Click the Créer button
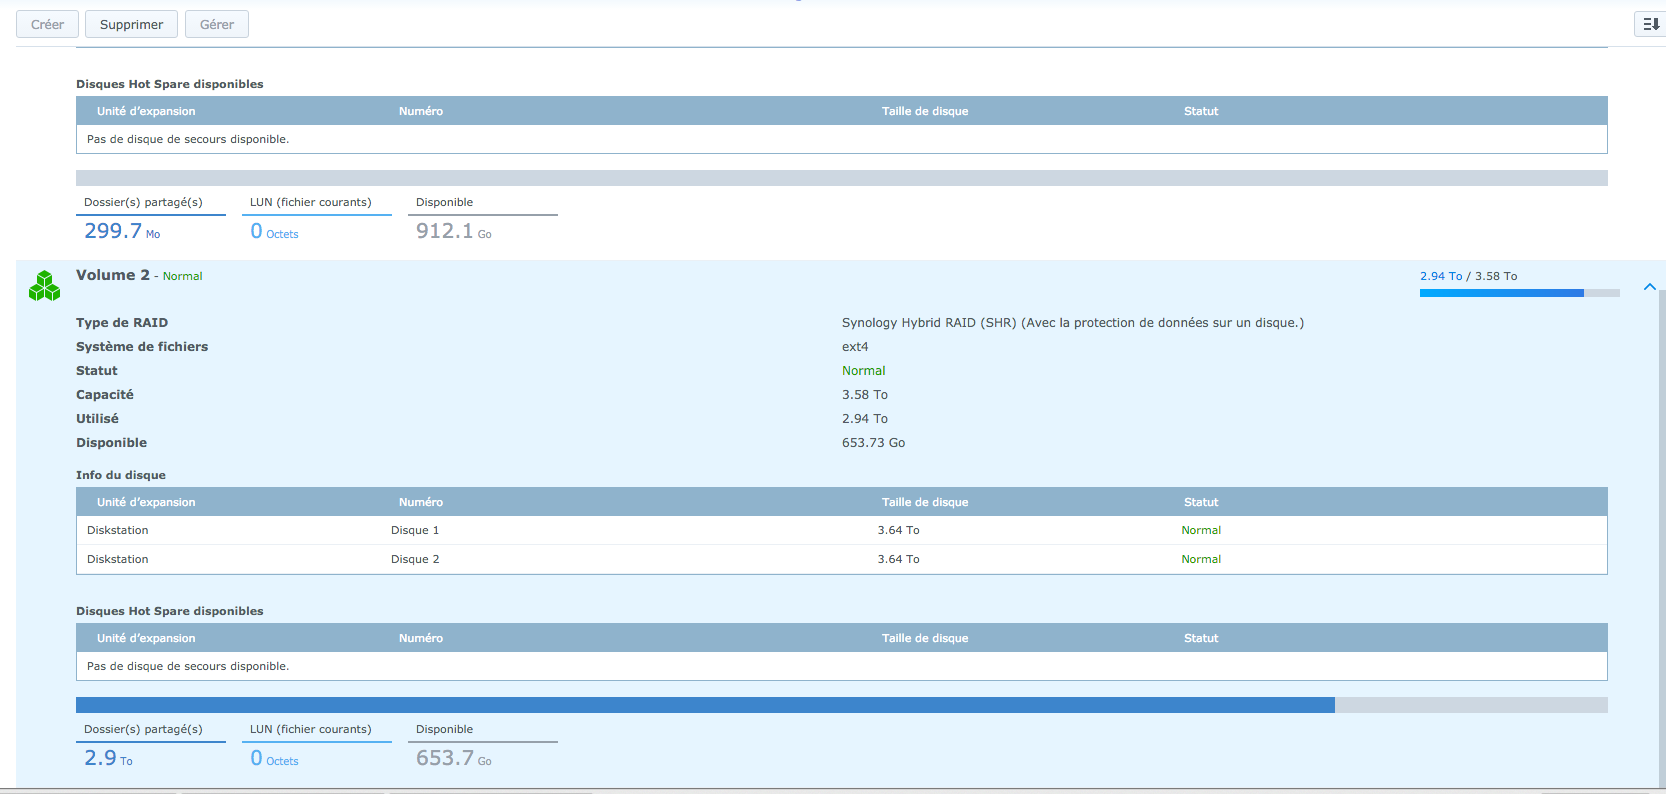The height and width of the screenshot is (794, 1666). (x=47, y=24)
